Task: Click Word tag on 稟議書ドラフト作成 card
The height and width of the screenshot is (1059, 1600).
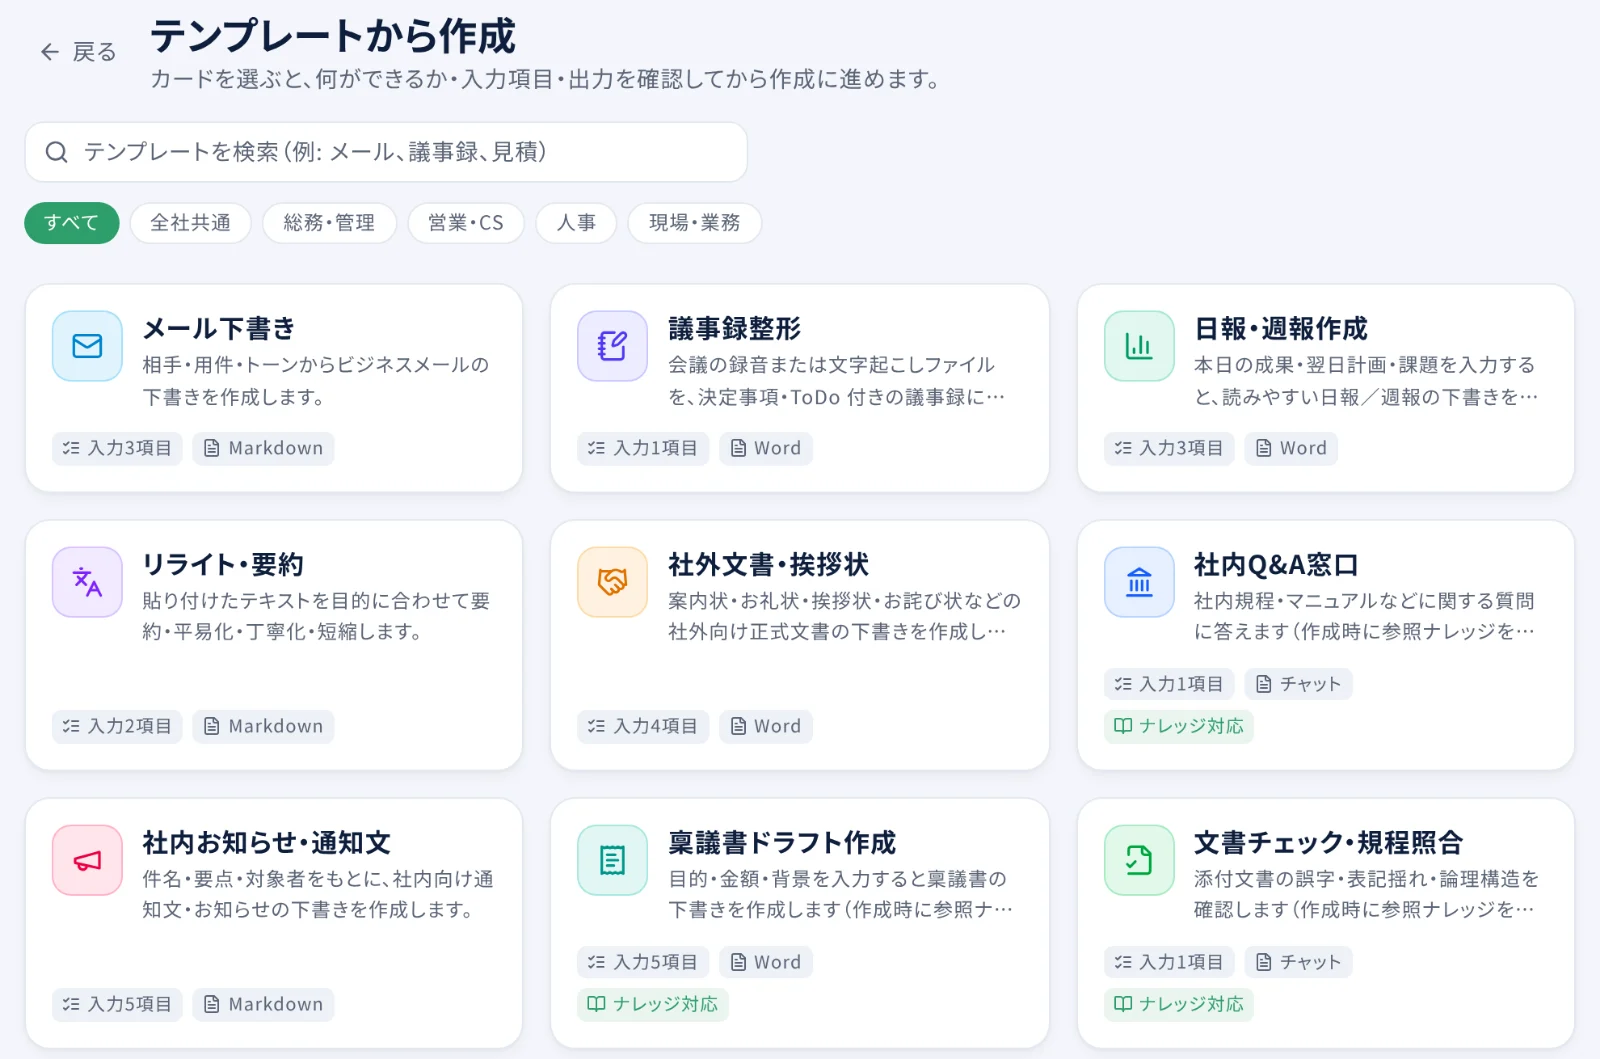Action: [766, 962]
